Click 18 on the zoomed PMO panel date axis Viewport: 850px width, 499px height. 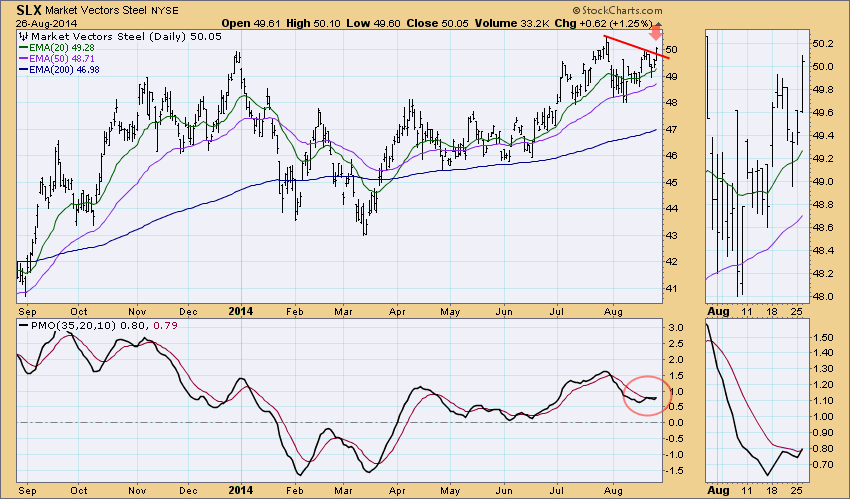[x=772, y=490]
